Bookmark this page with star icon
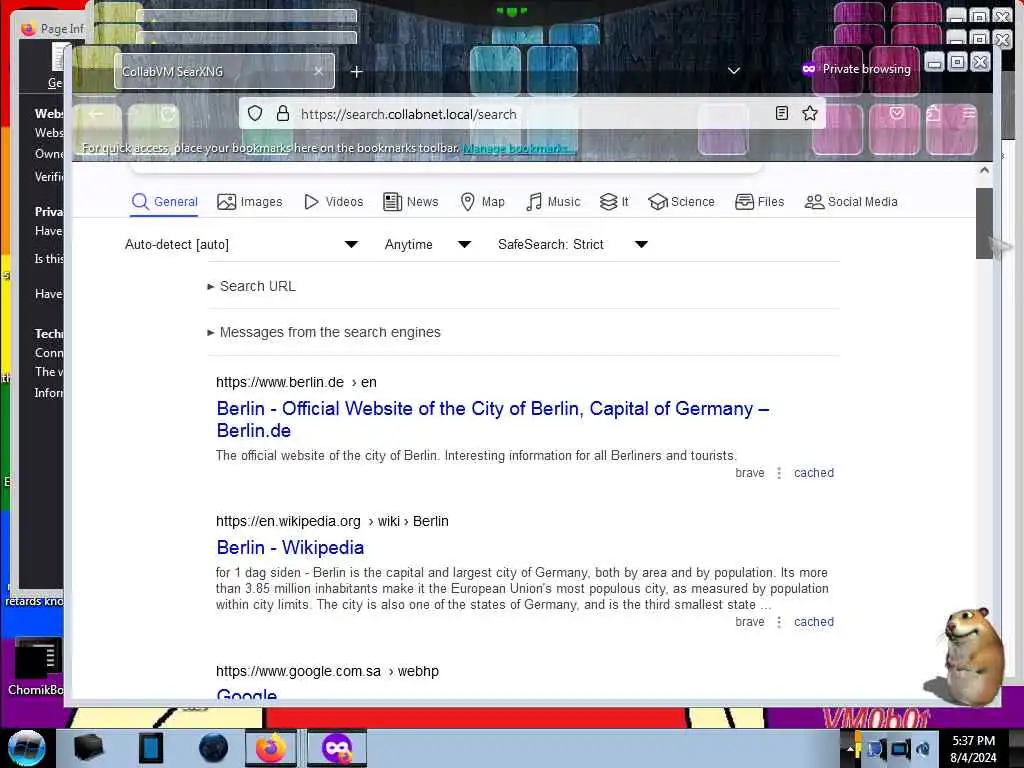This screenshot has width=1024, height=768. coord(810,113)
